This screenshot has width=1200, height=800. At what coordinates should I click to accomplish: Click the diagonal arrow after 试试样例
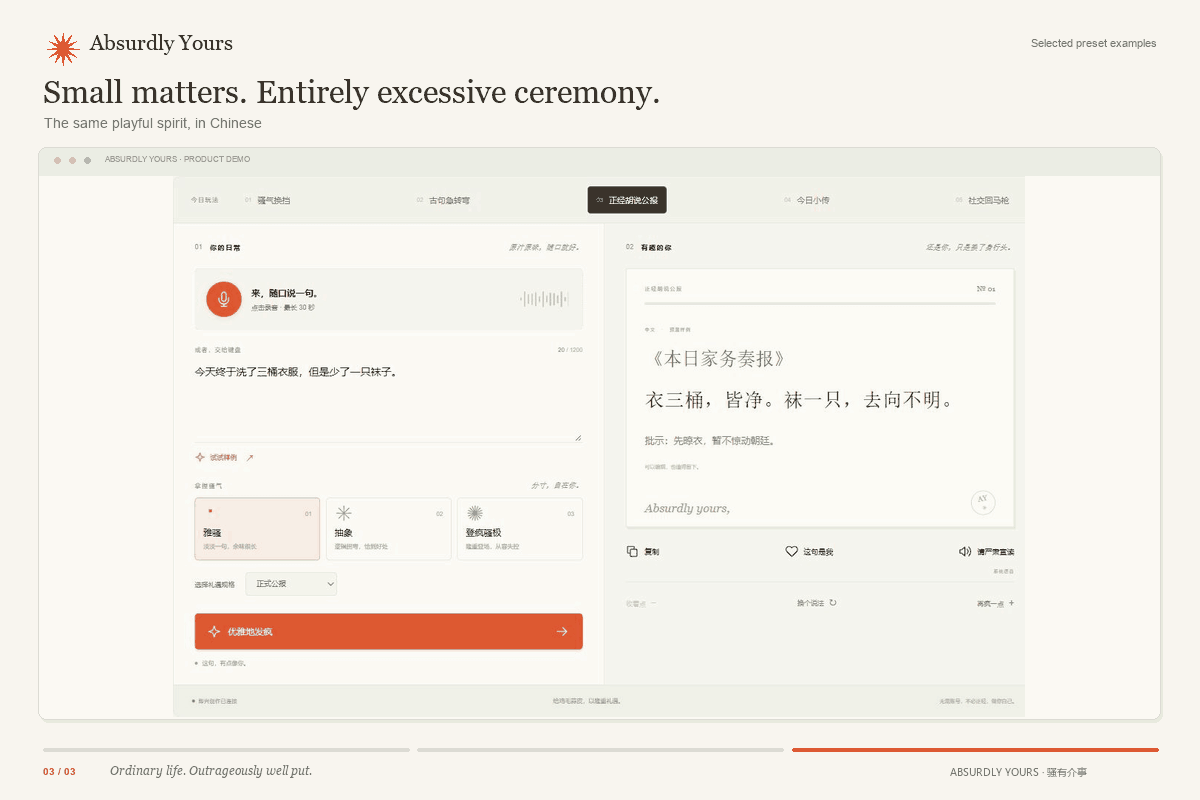[250, 457]
